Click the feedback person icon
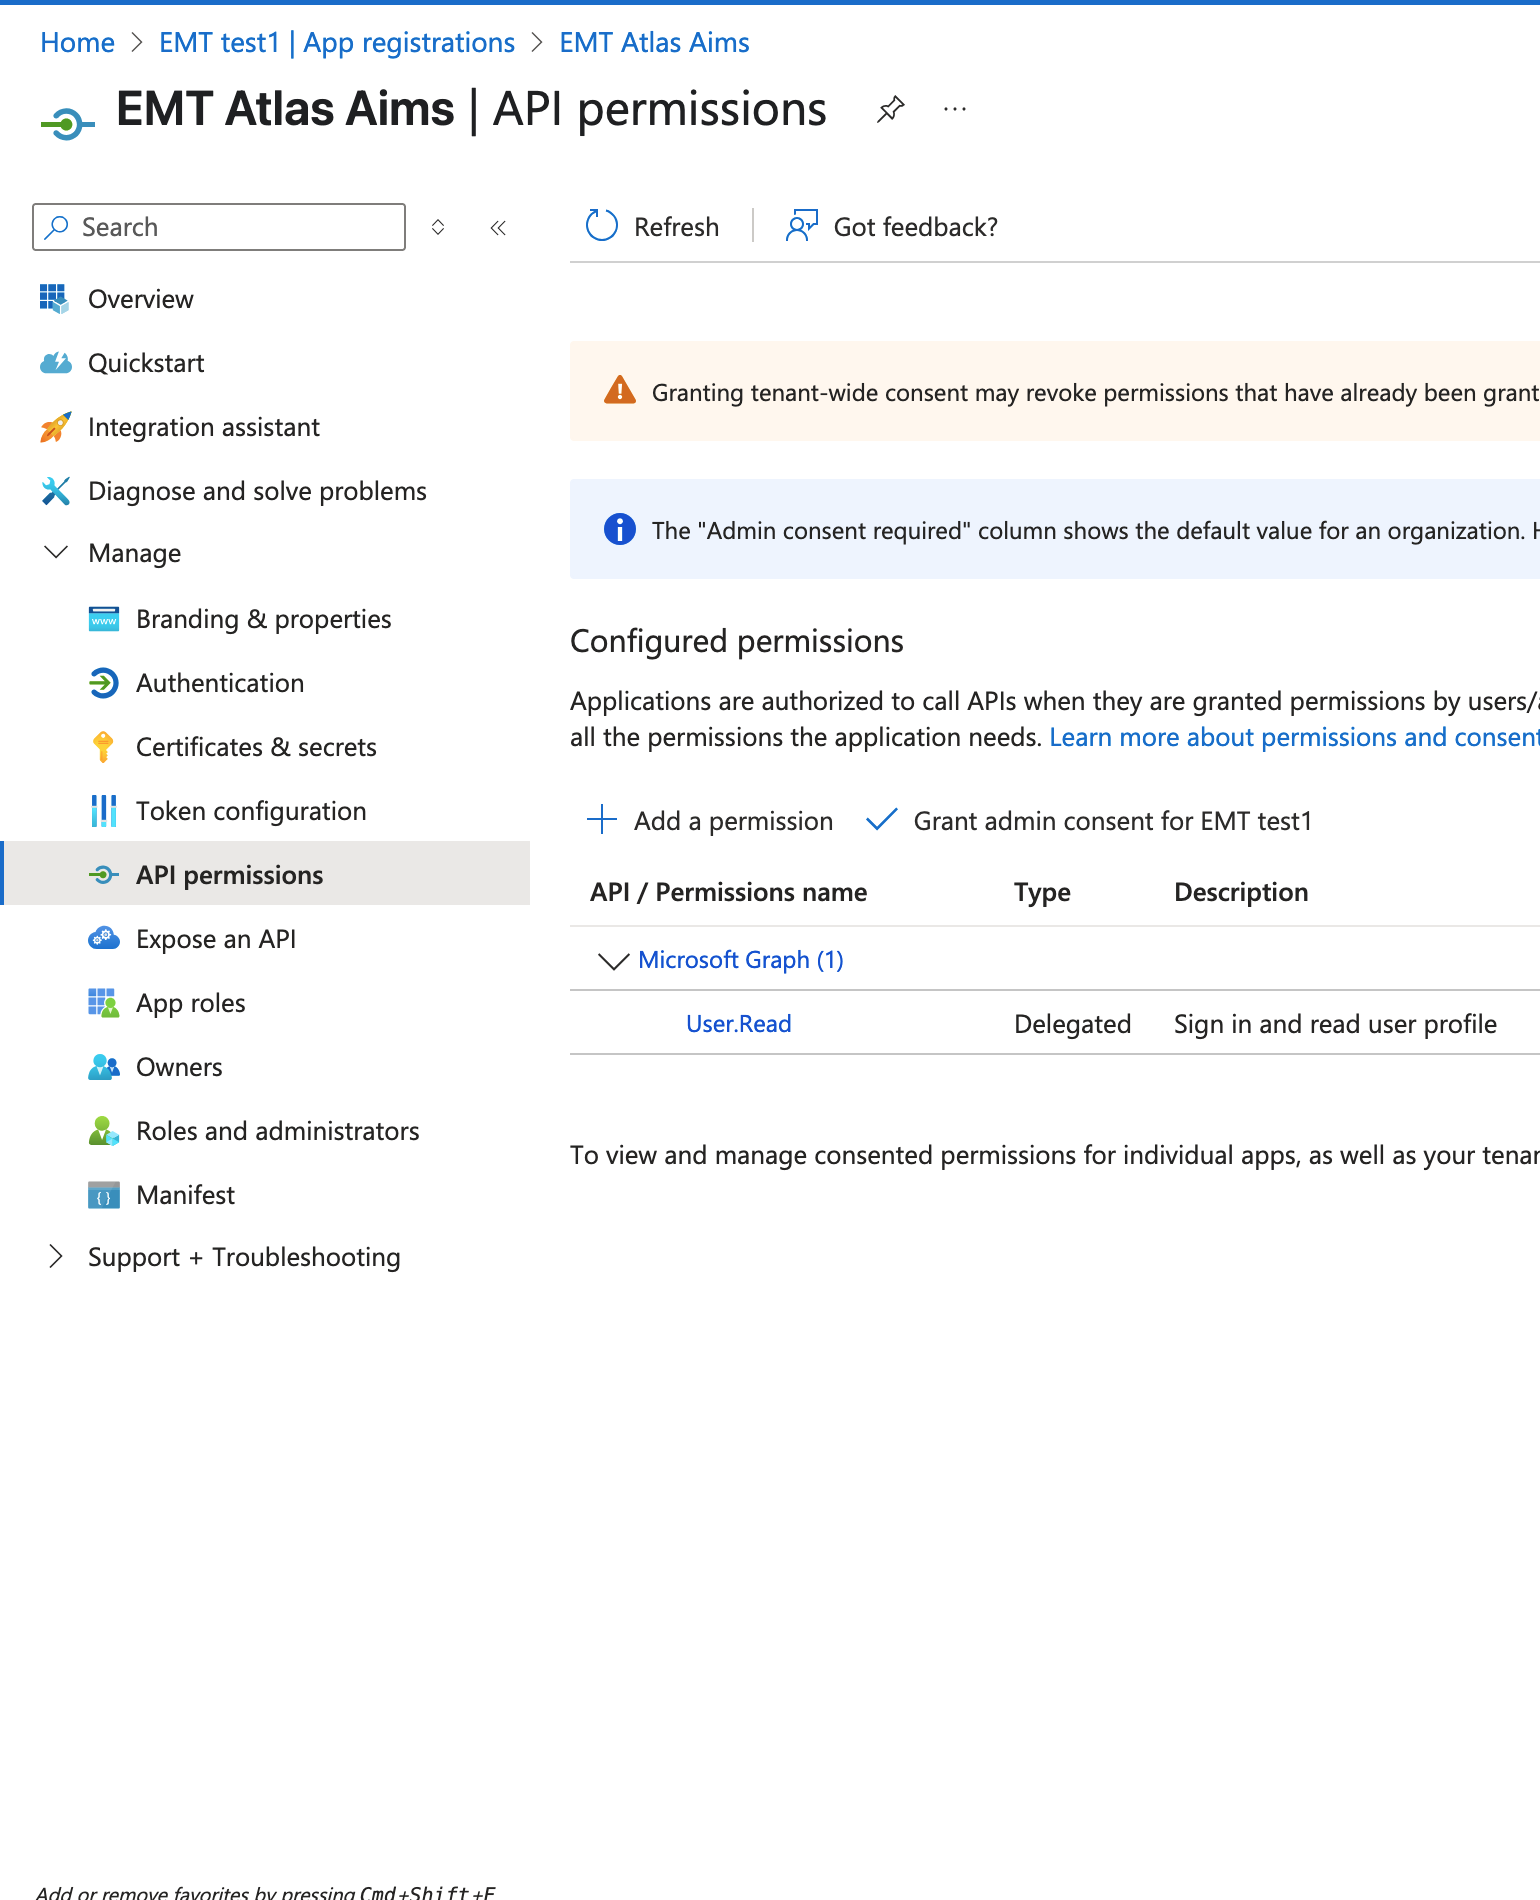The height and width of the screenshot is (1900, 1540). pos(802,226)
